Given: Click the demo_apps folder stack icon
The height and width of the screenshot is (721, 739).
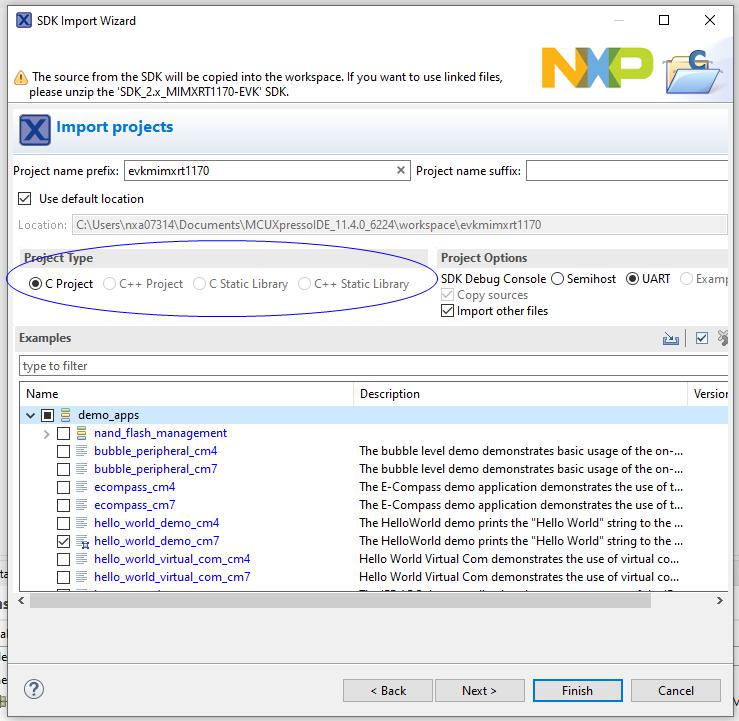Looking at the screenshot, I should [x=66, y=415].
